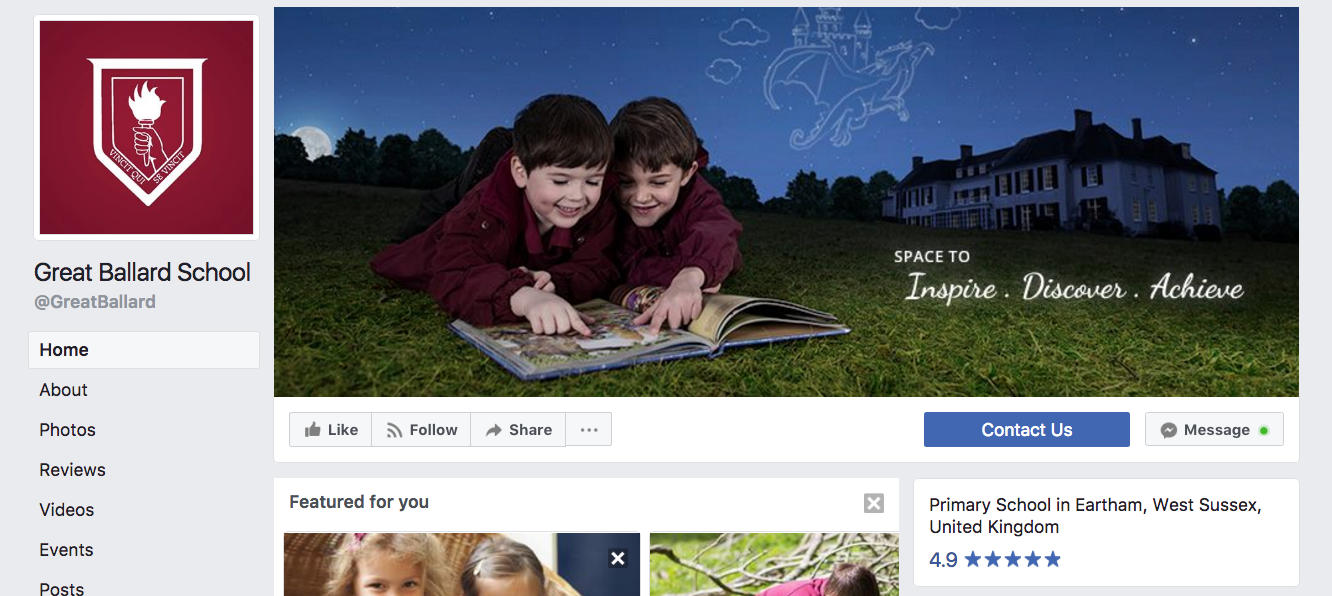Dismiss the first featured photo card

618,558
